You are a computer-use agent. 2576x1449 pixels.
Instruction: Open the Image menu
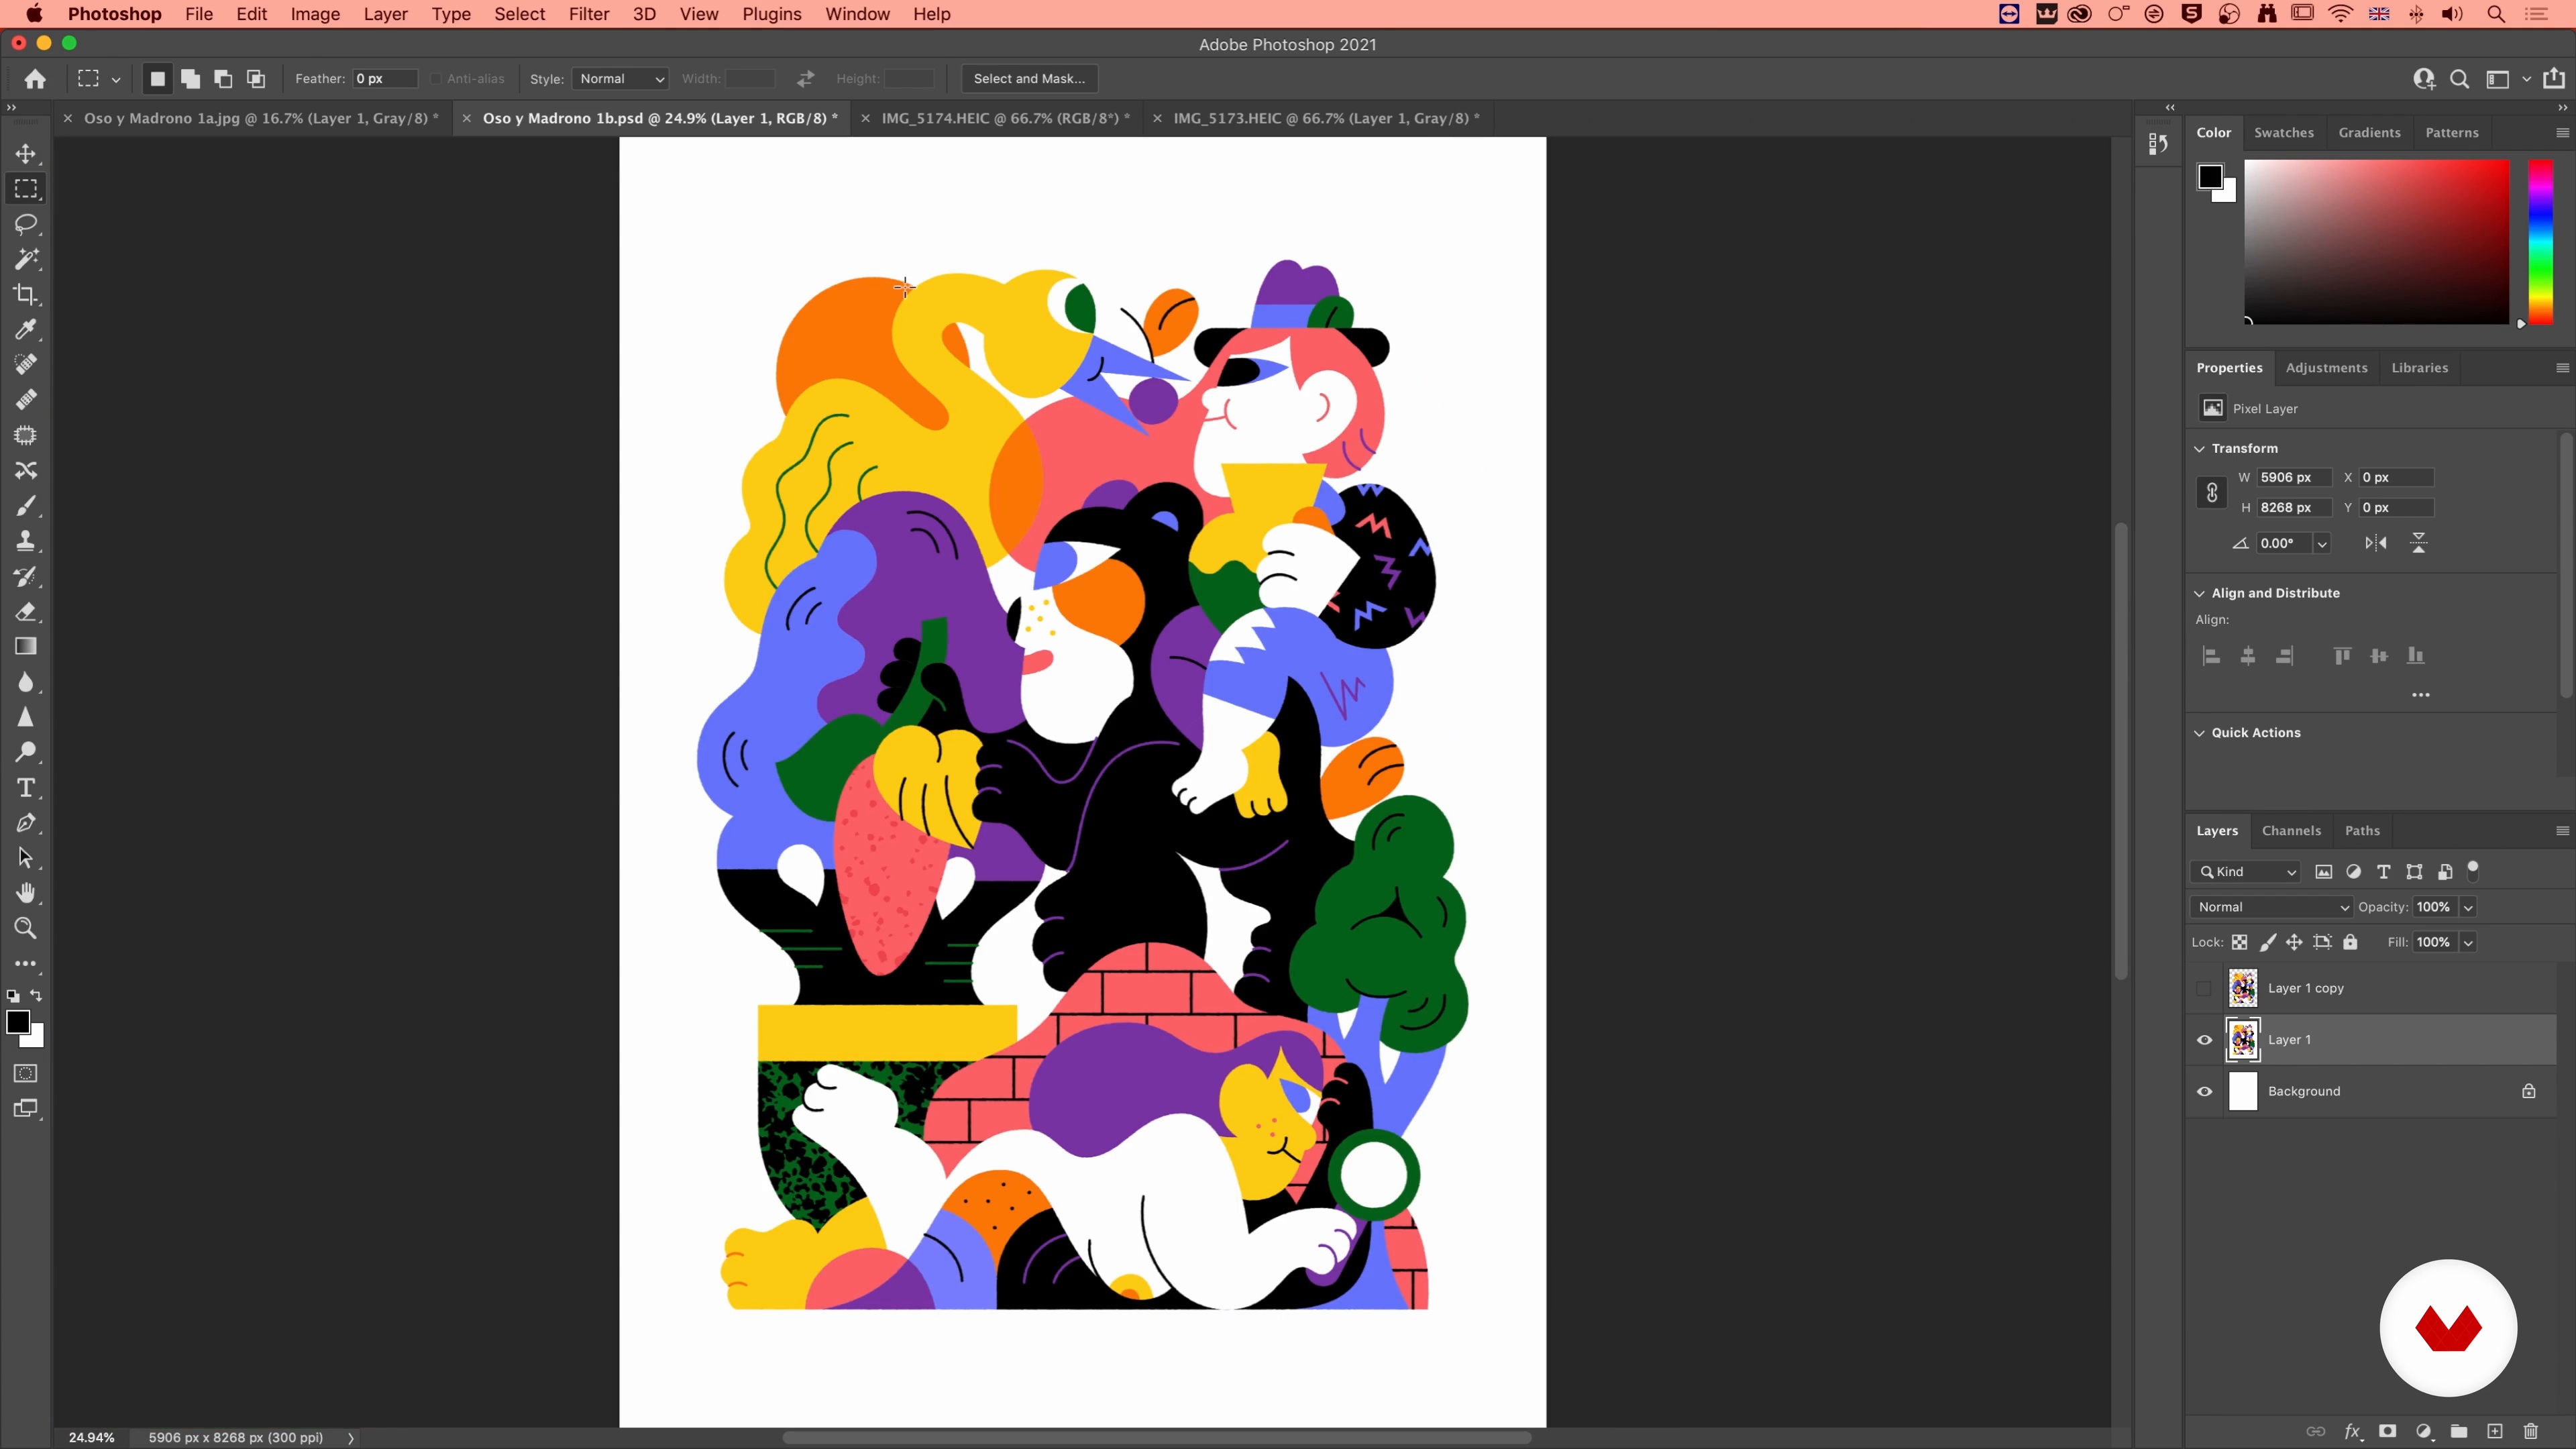[x=315, y=14]
